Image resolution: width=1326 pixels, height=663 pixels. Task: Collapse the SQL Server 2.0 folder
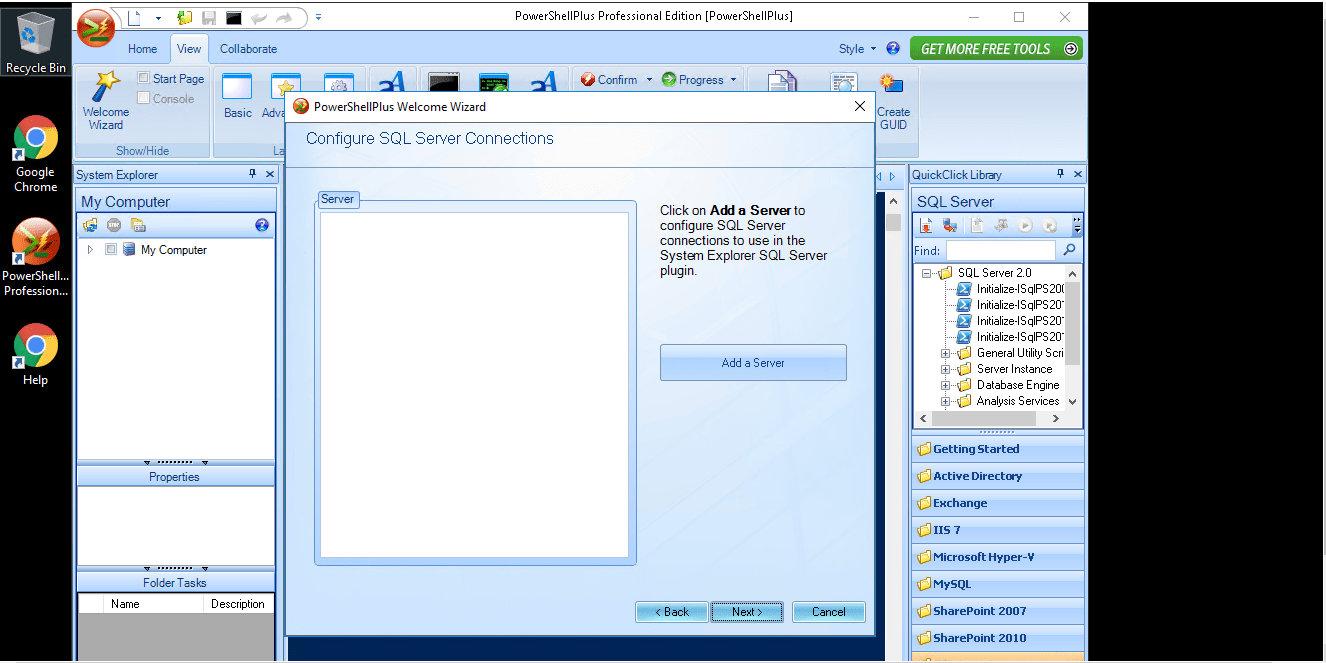click(x=927, y=273)
